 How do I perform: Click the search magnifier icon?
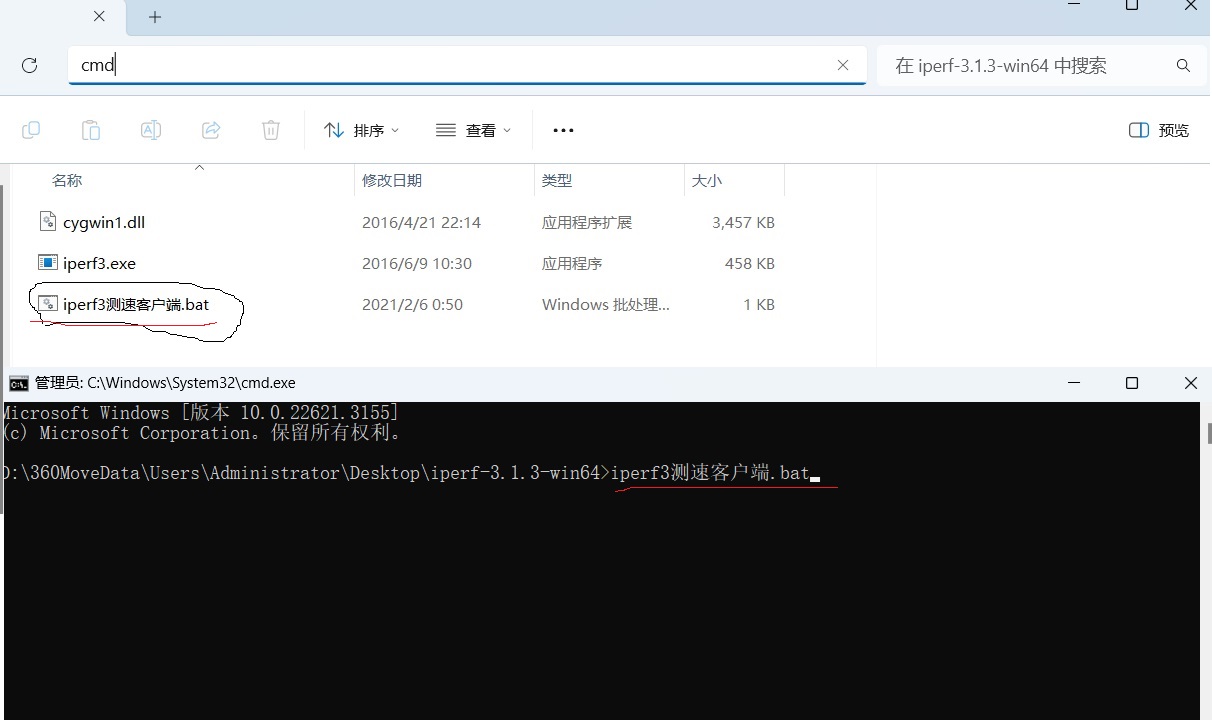coord(1183,66)
